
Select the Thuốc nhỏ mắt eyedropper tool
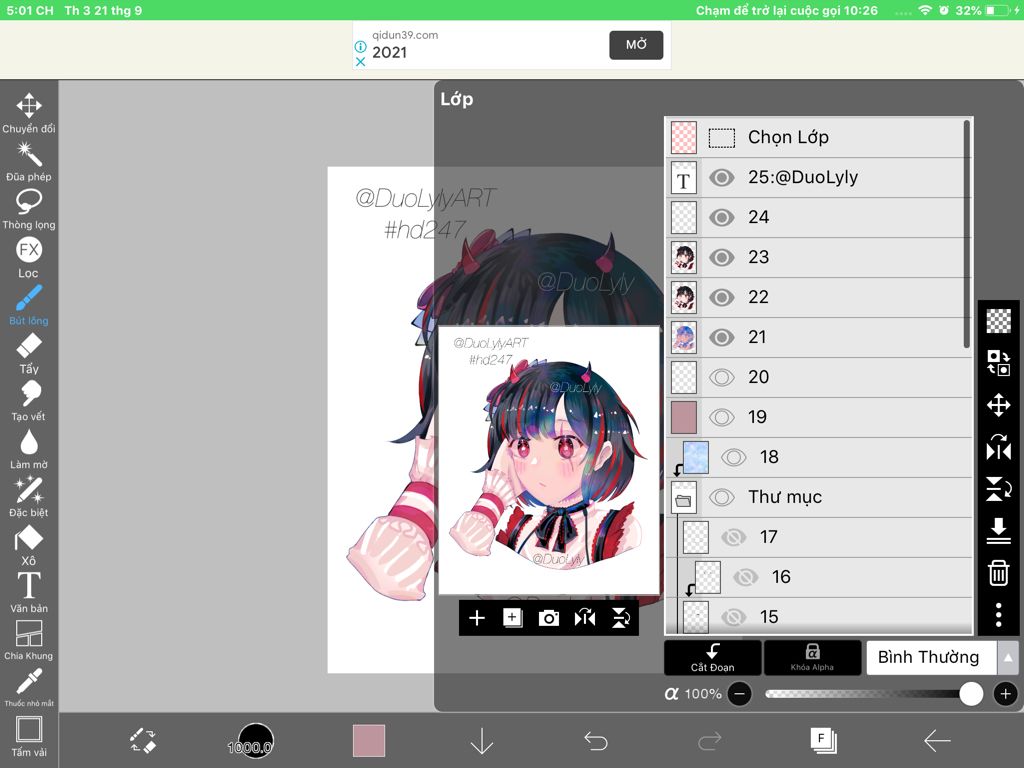29,687
